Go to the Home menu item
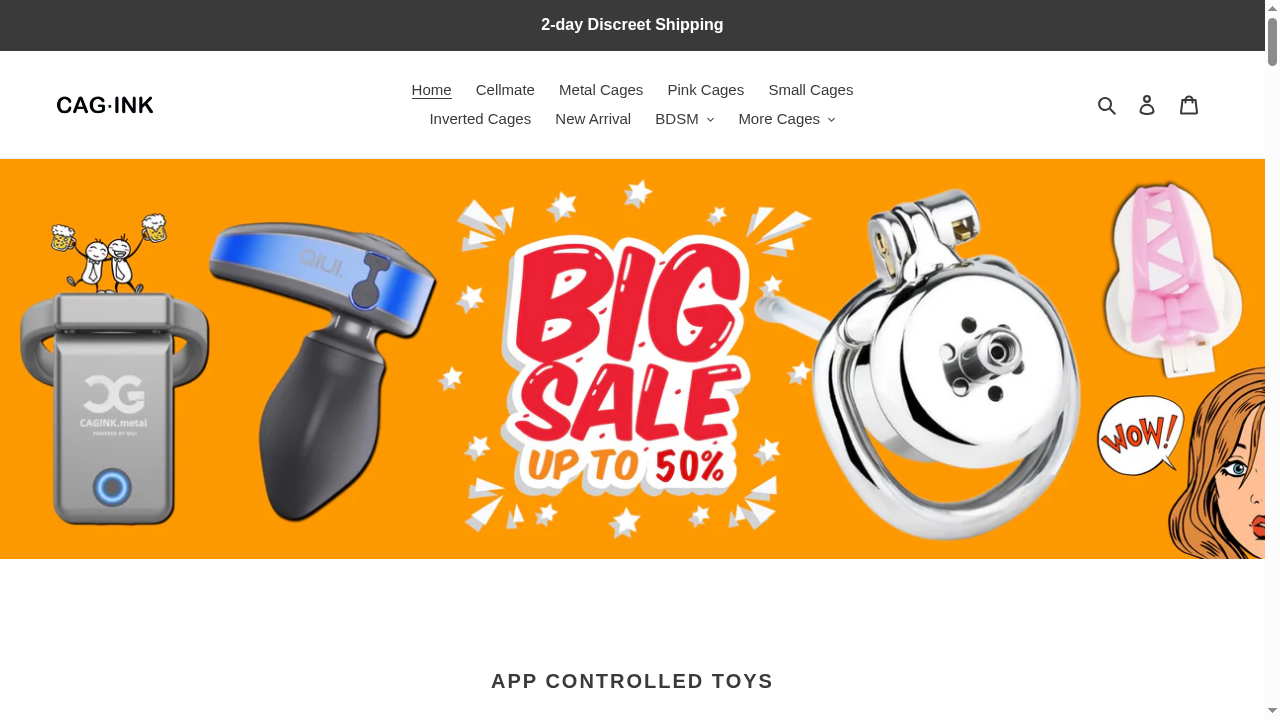Image resolution: width=1280 pixels, height=720 pixels. (431, 90)
